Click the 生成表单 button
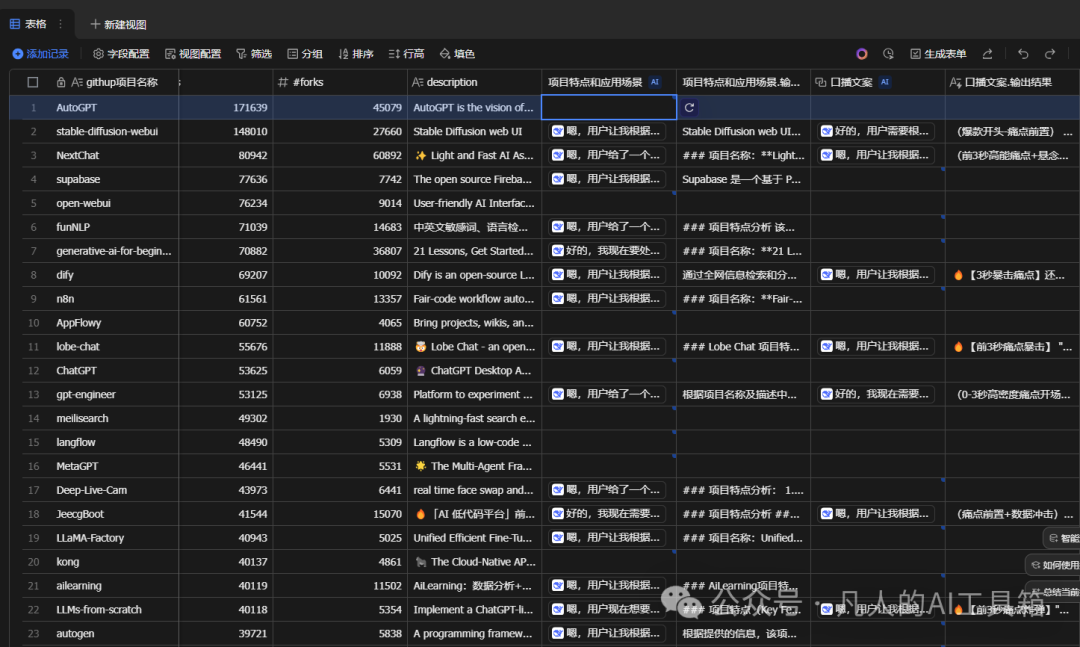This screenshot has height=647, width=1080. coord(938,54)
